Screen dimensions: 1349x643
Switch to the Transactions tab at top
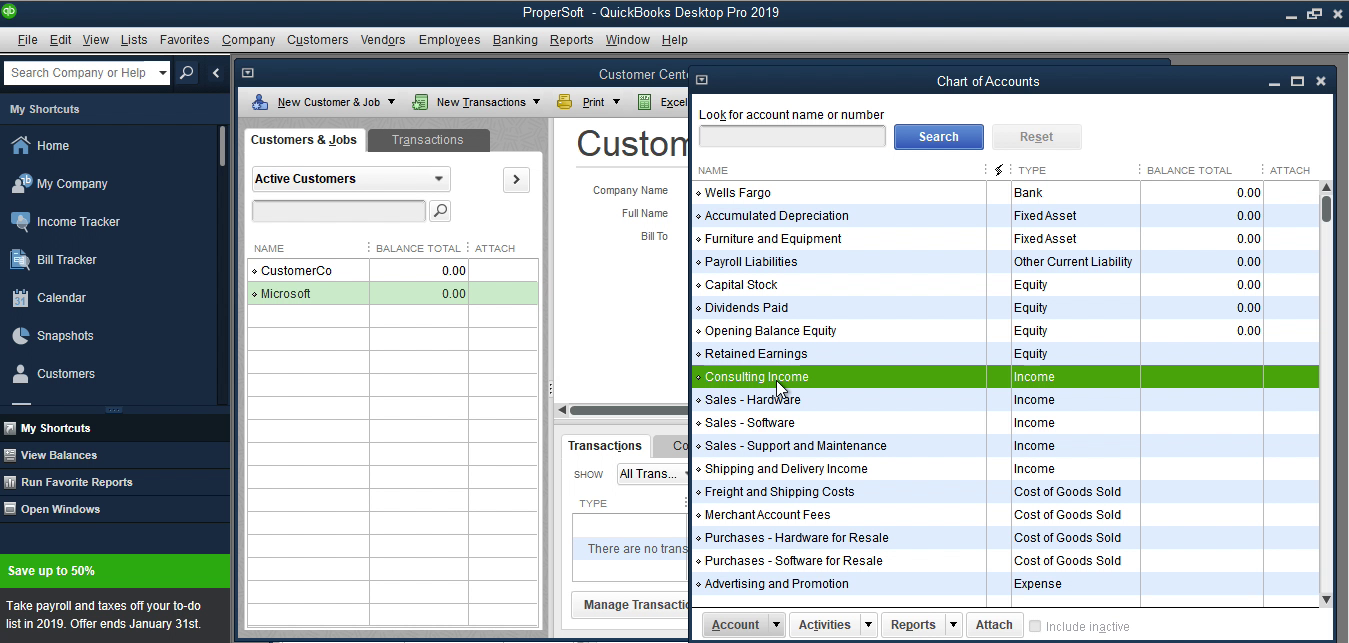point(428,140)
